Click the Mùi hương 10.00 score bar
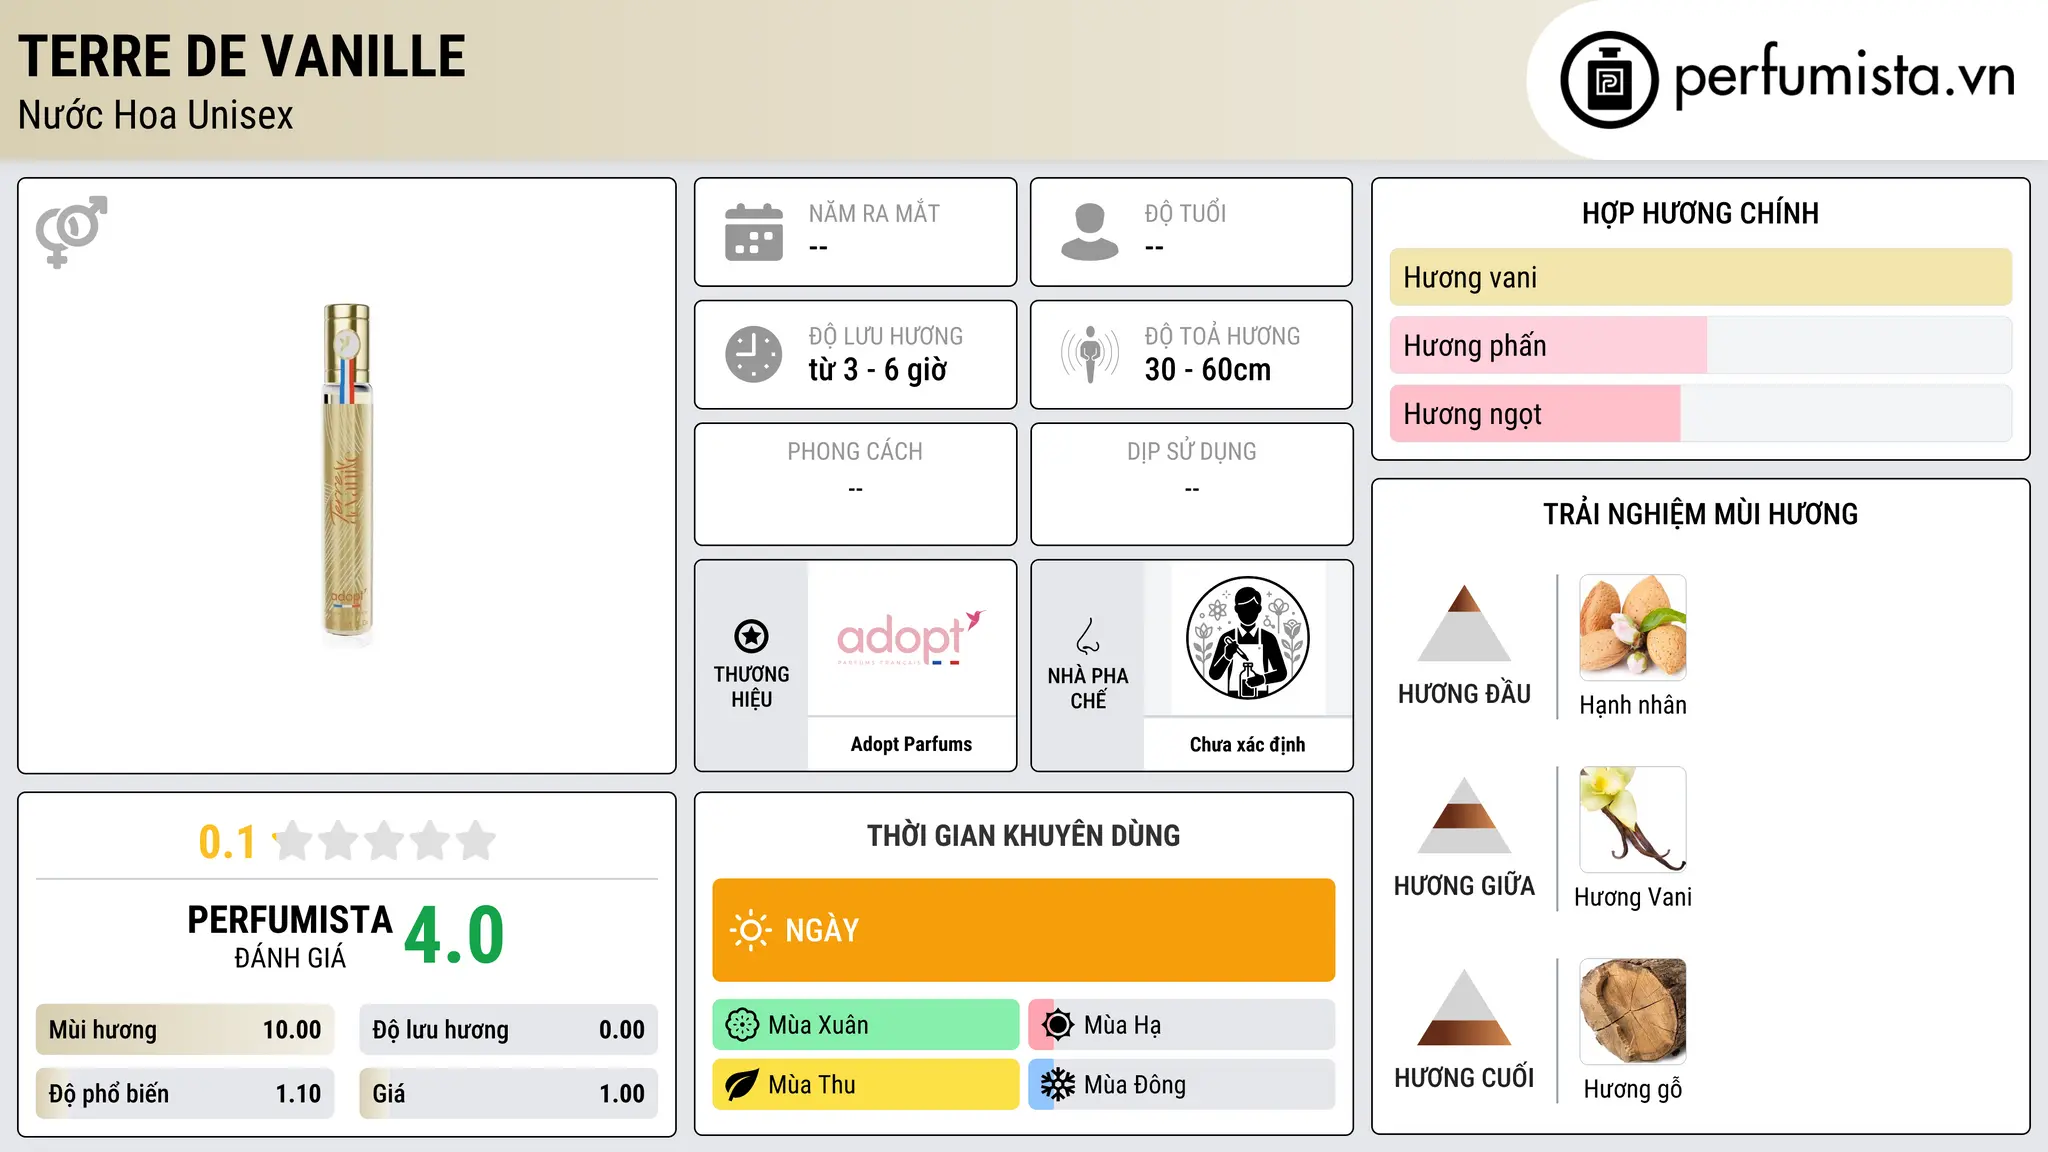This screenshot has width=2048, height=1152. [185, 1030]
